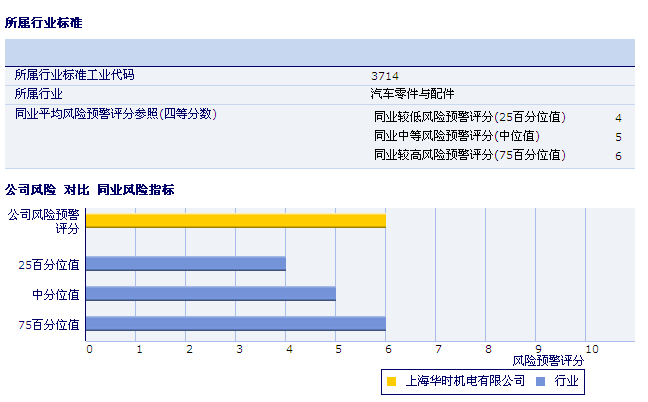Click the 同业中等风险预警评分 score value 5
This screenshot has width=648, height=402.
[618, 137]
